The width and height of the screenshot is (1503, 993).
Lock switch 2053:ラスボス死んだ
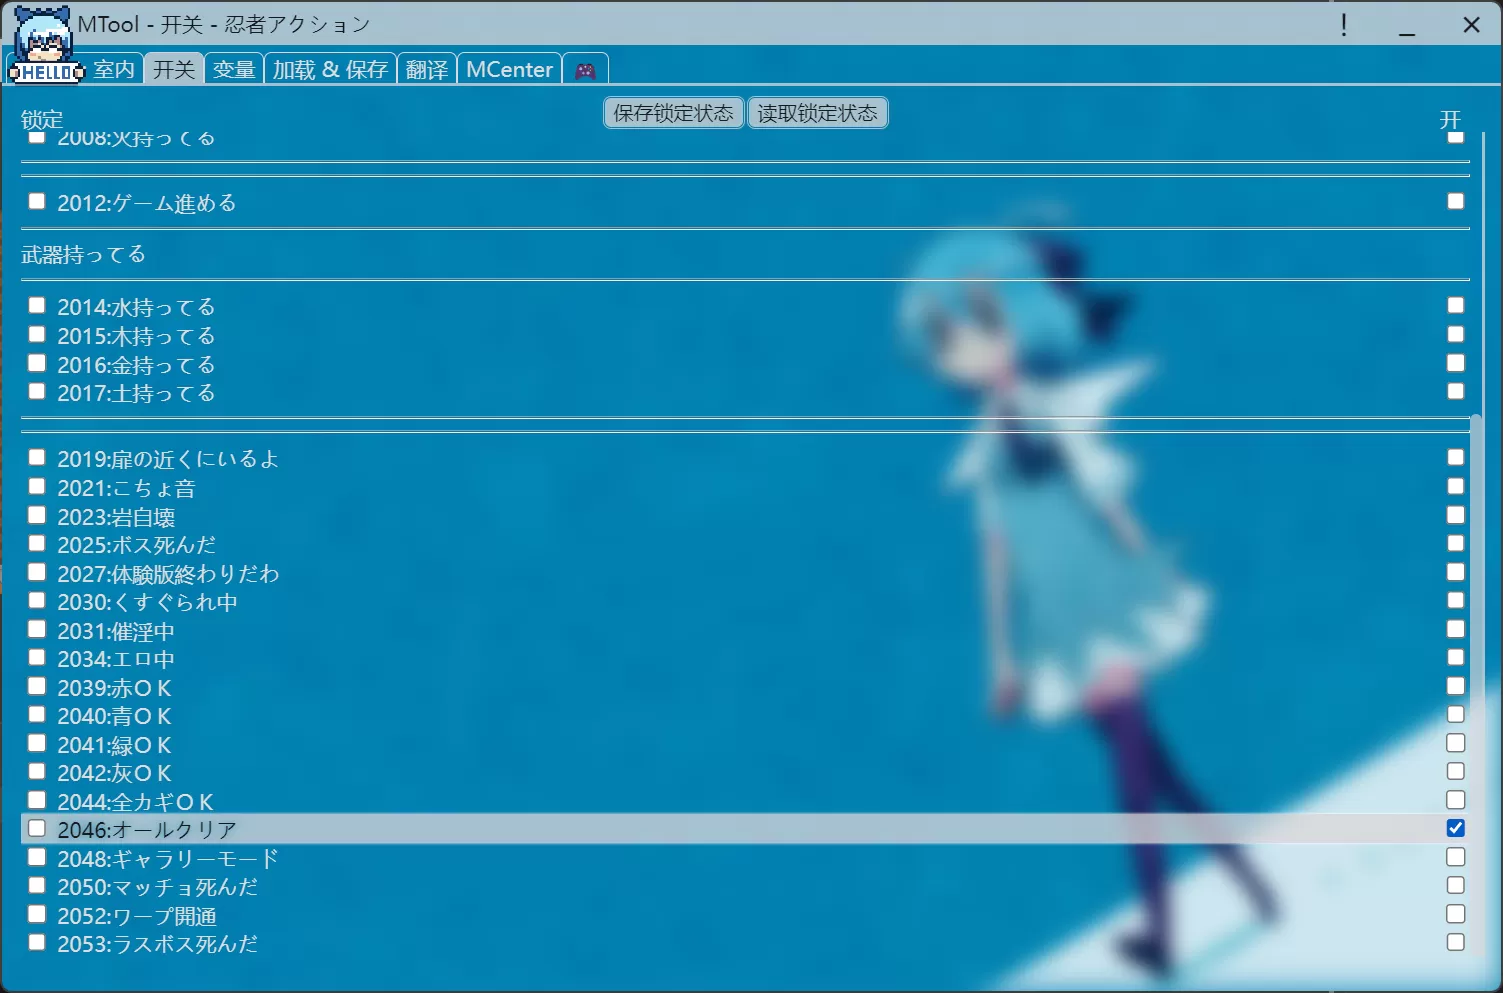point(37,942)
